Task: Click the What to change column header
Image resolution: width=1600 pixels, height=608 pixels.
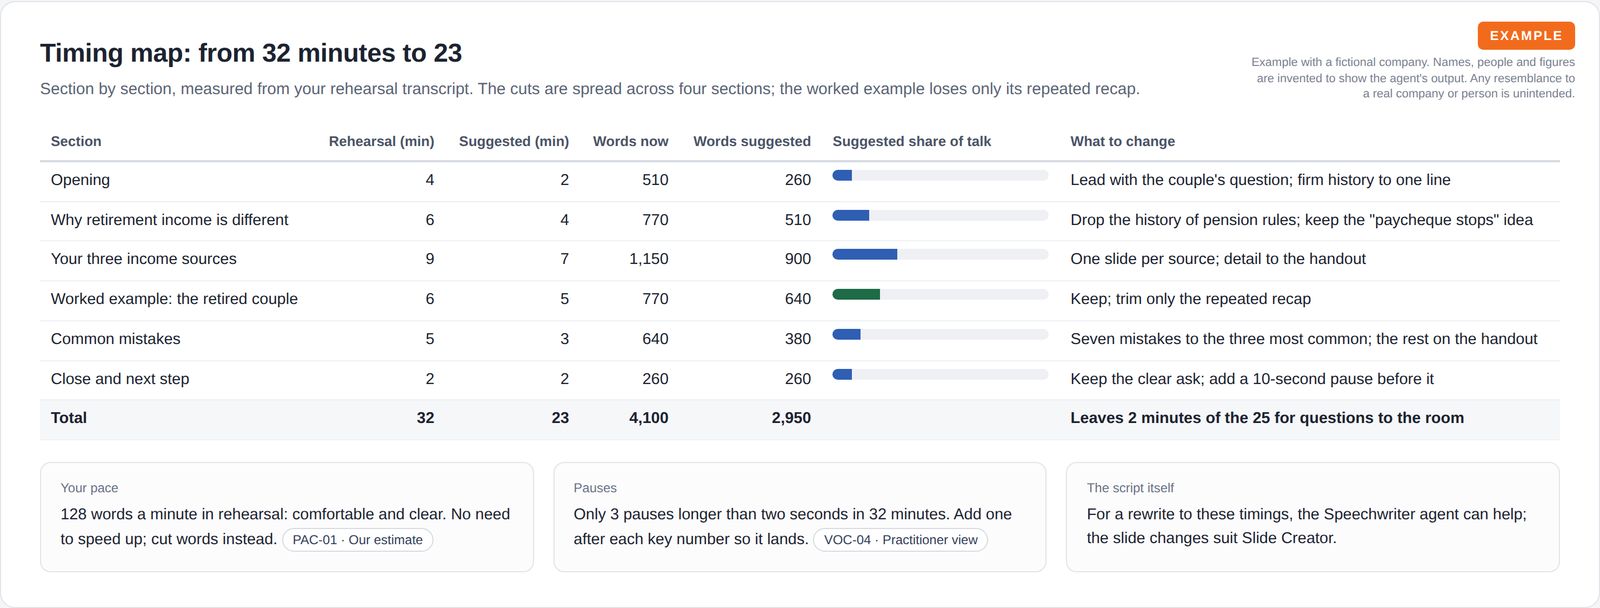Action: click(x=1123, y=142)
